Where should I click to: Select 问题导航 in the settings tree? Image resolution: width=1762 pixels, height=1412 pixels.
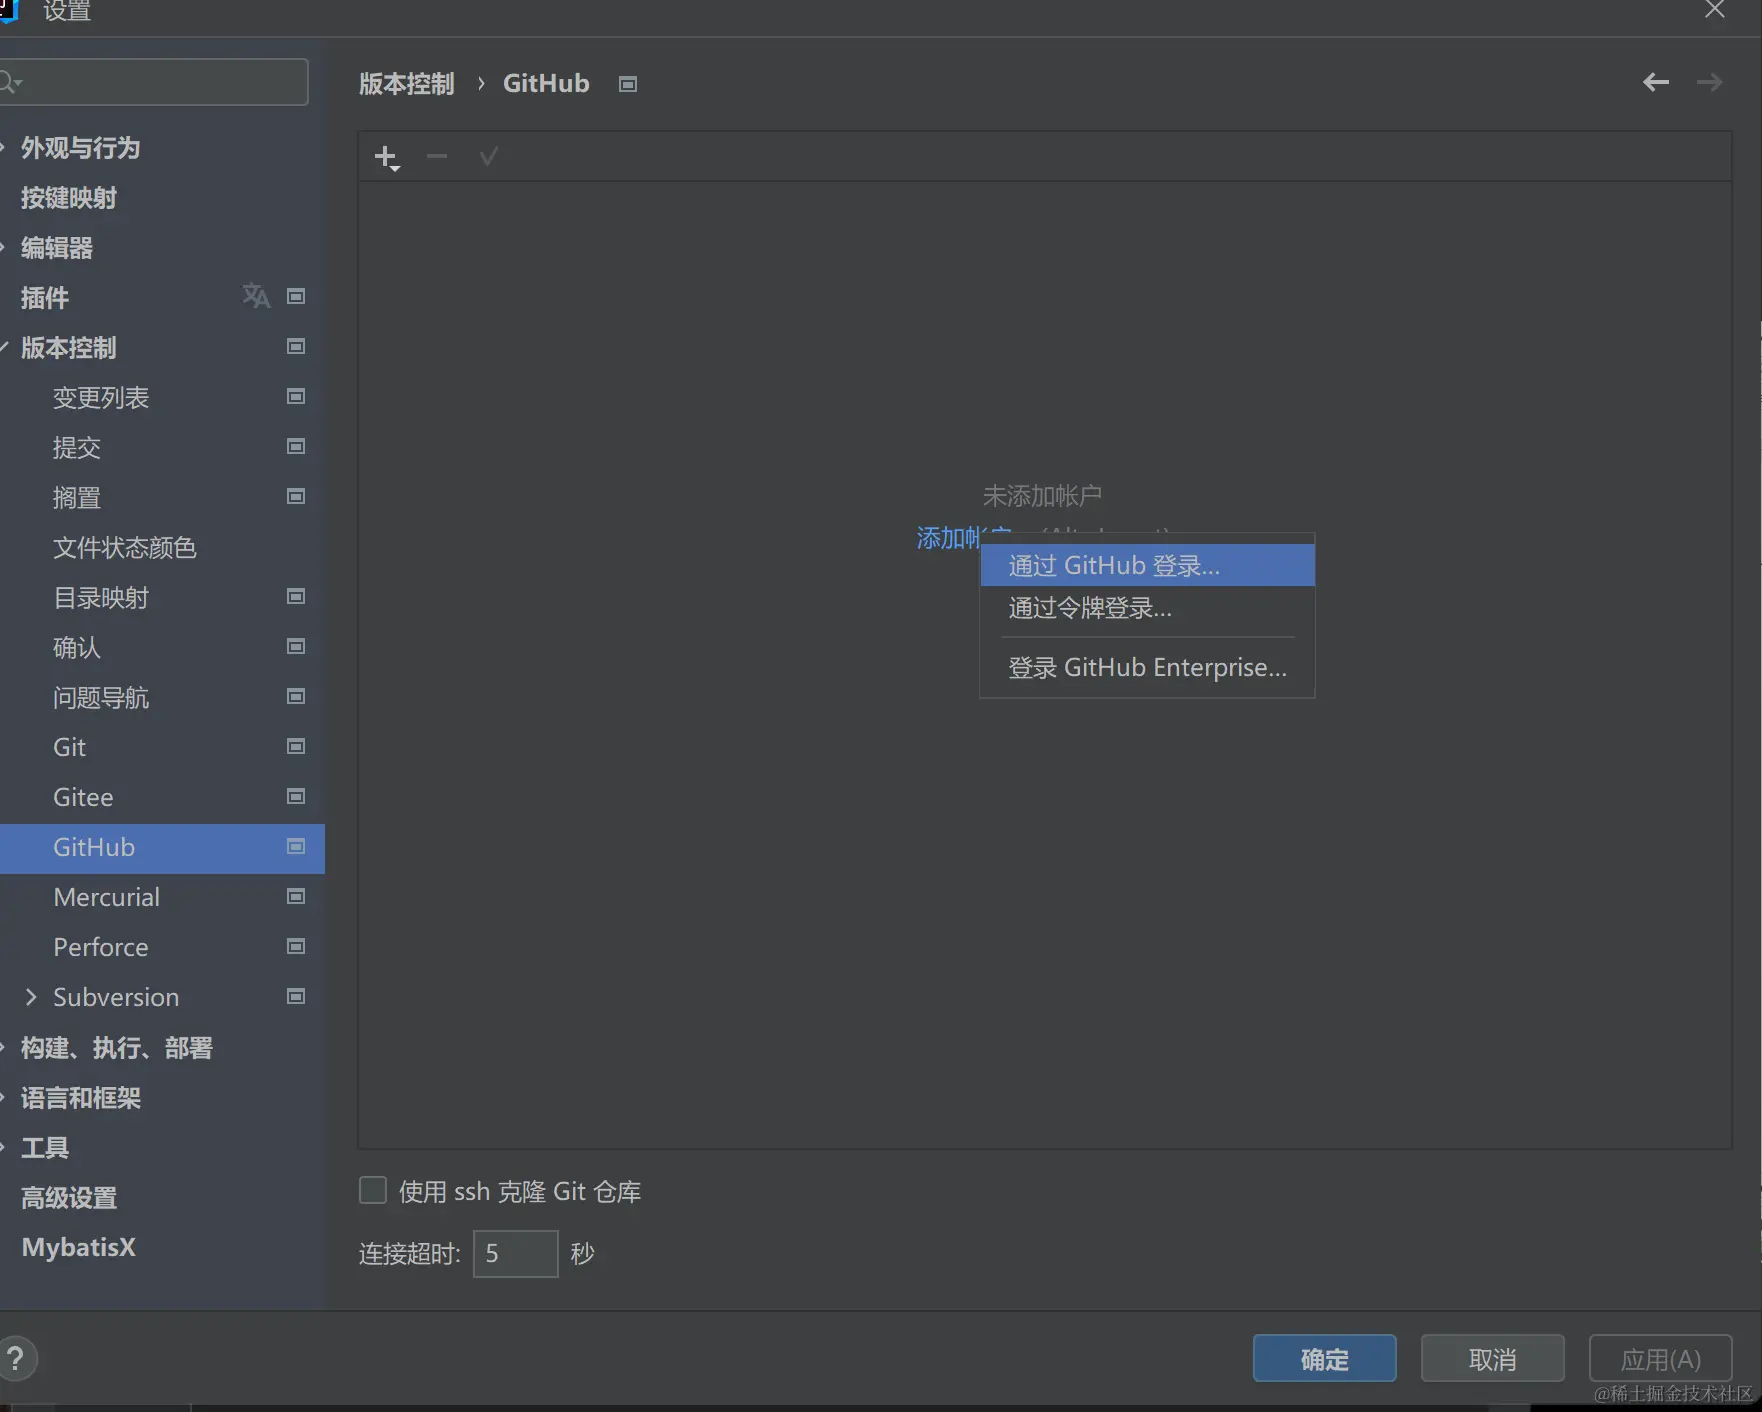click(100, 697)
